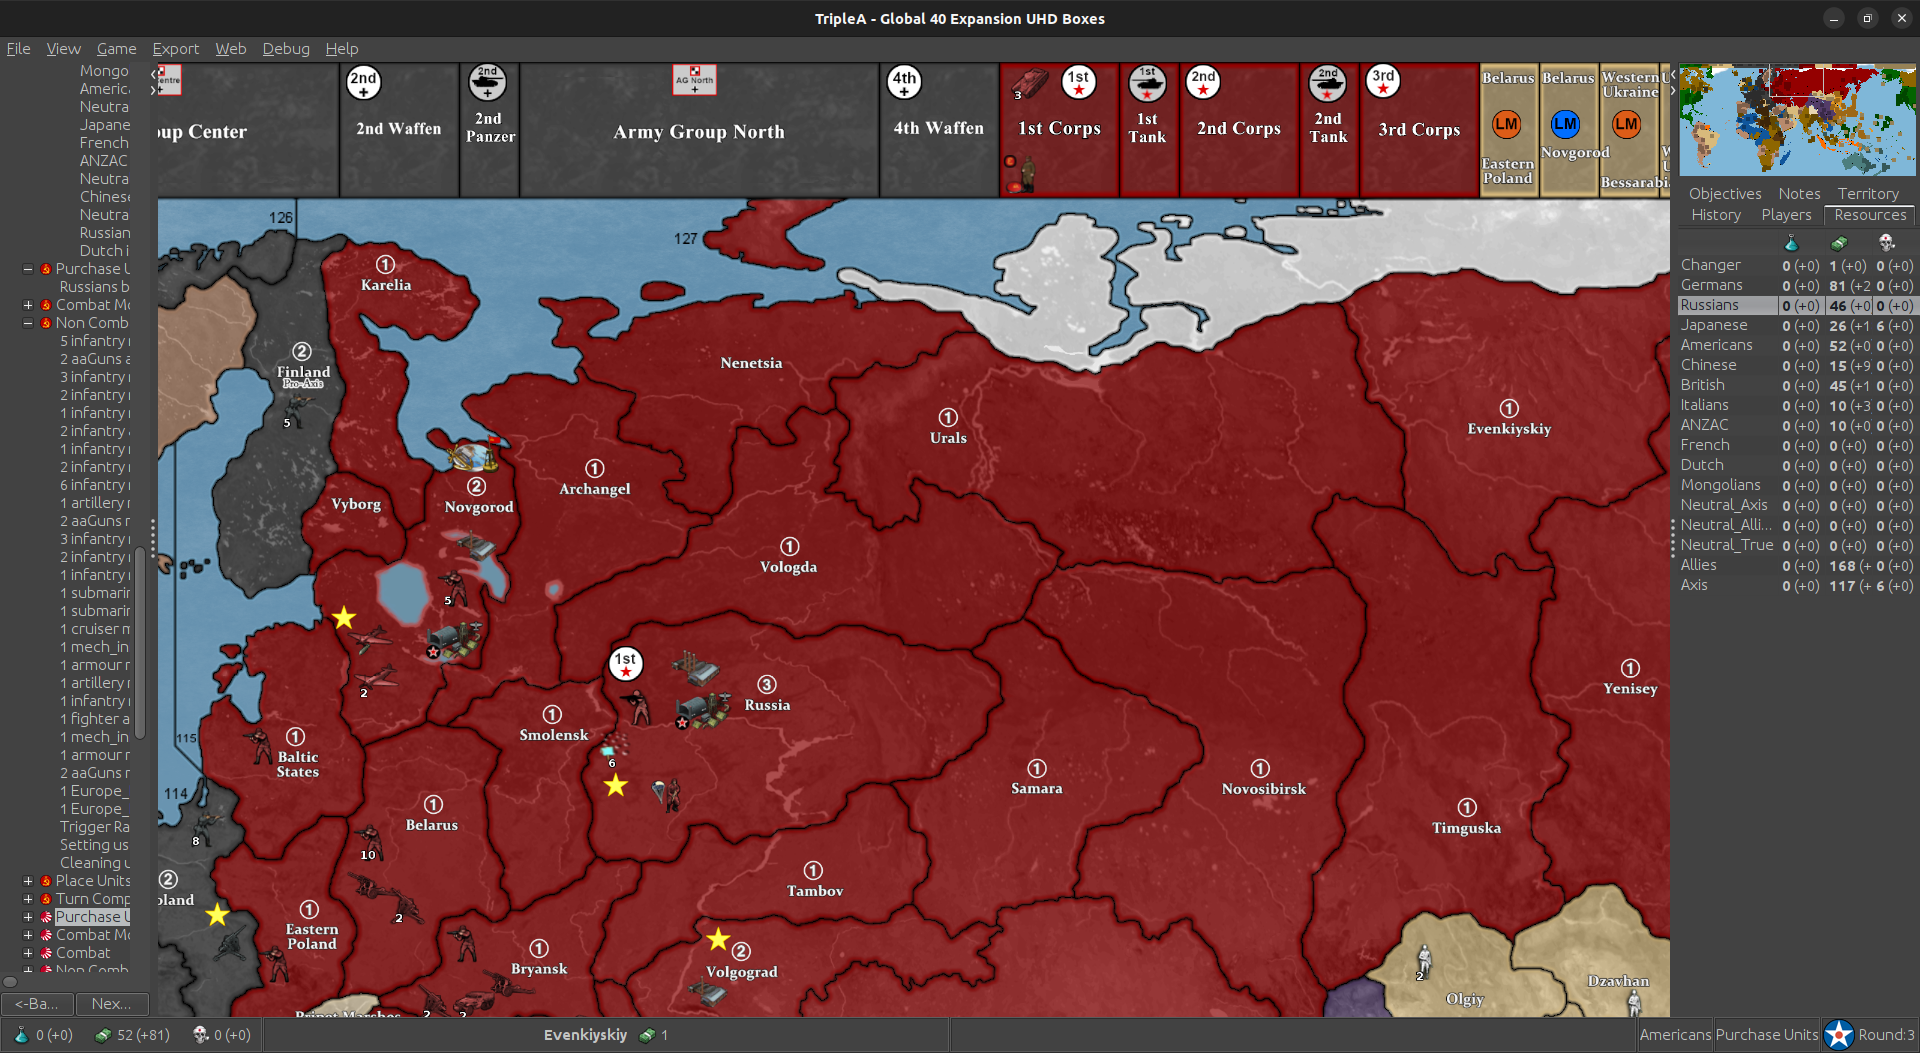Viewport: 1920px width, 1053px height.
Task: Select the 'Trigger Ra' history entry
Action: (95, 827)
